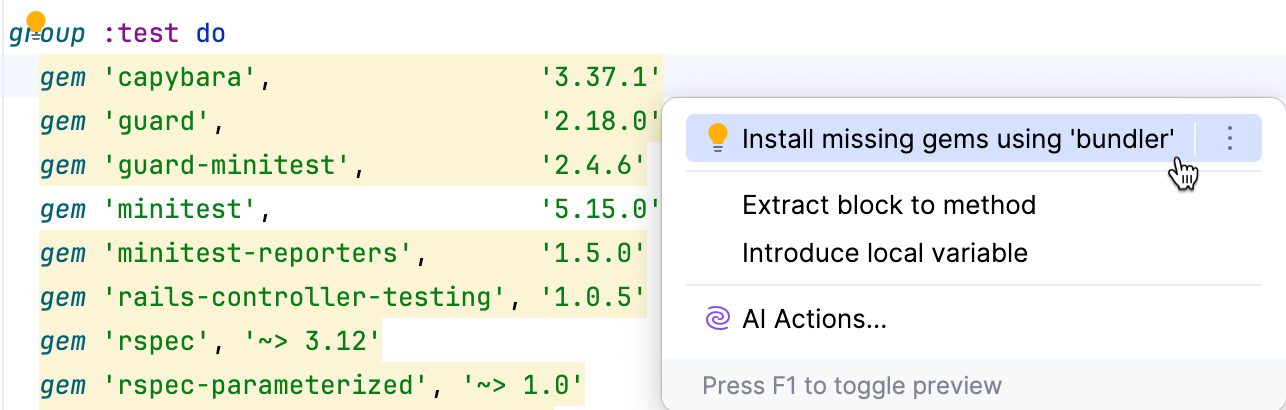1286x410 pixels.
Task: Select Install missing gems using 'bundler'
Action: 957,139
